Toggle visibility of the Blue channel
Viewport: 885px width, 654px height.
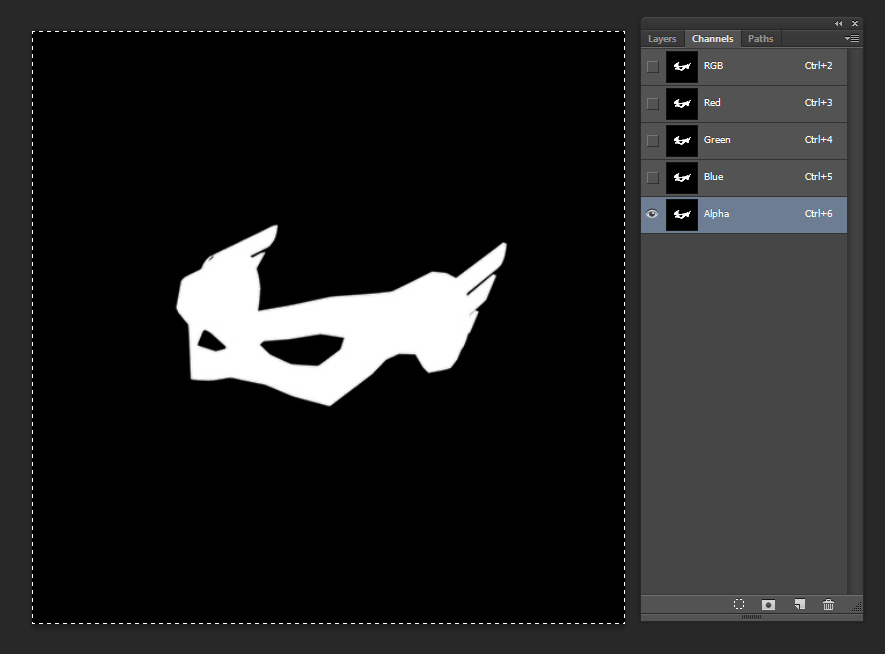point(652,178)
